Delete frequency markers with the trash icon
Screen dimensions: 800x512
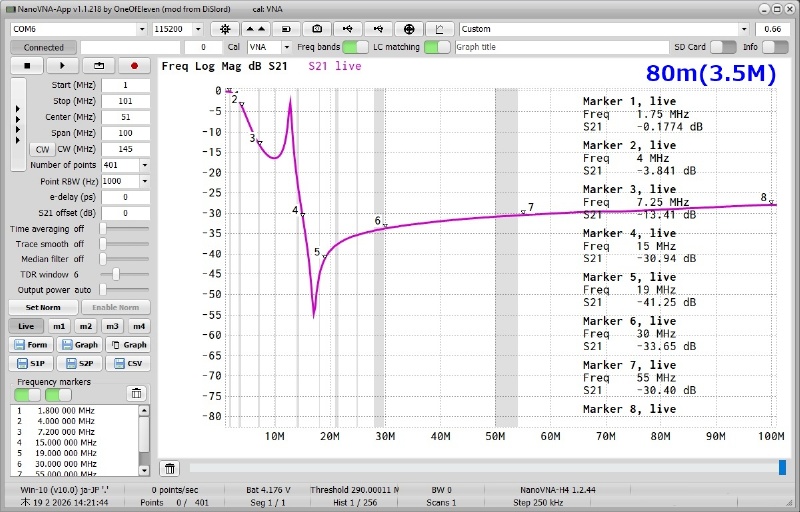(x=137, y=393)
